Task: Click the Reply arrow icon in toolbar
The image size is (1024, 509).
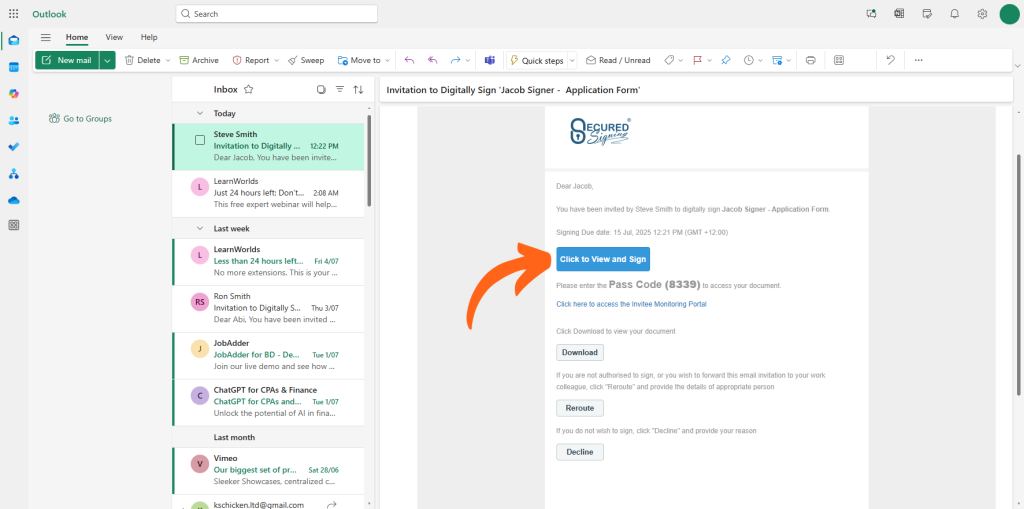Action: (x=409, y=60)
